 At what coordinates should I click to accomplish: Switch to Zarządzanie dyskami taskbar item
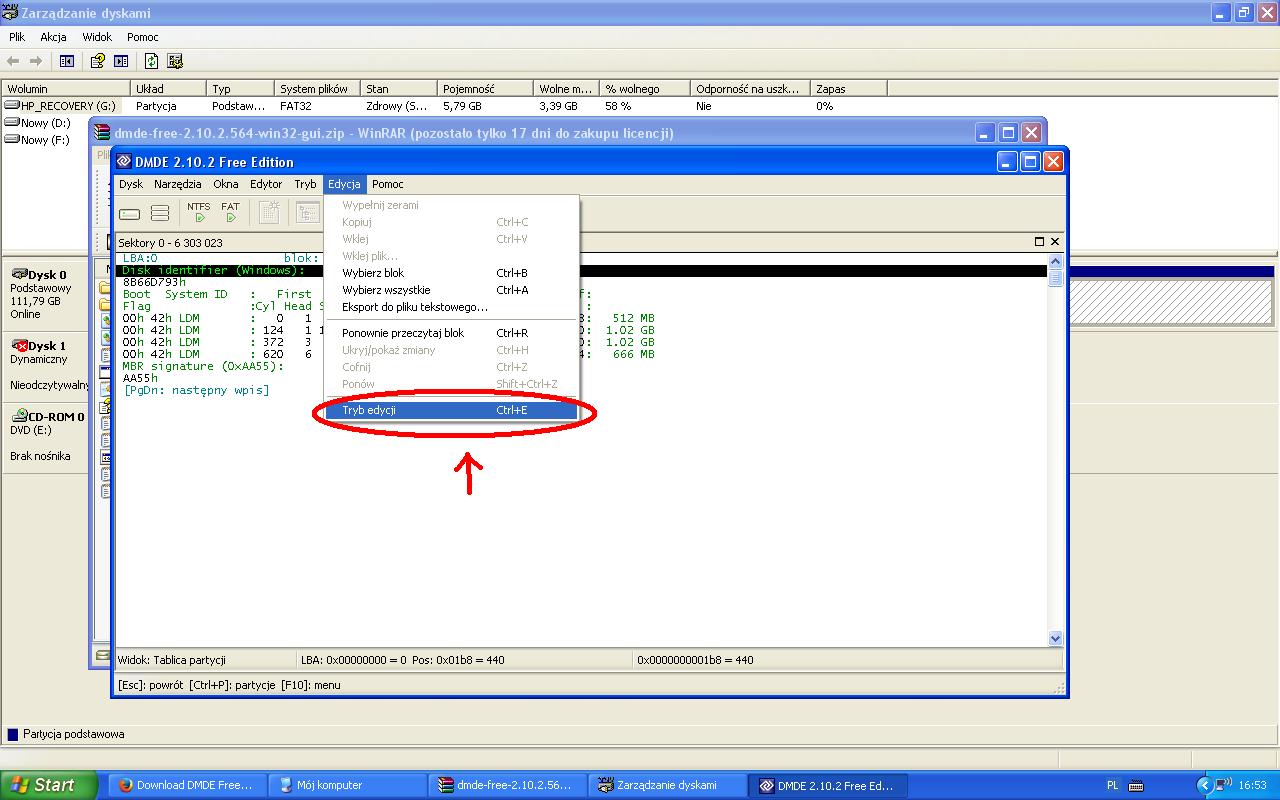[667, 785]
